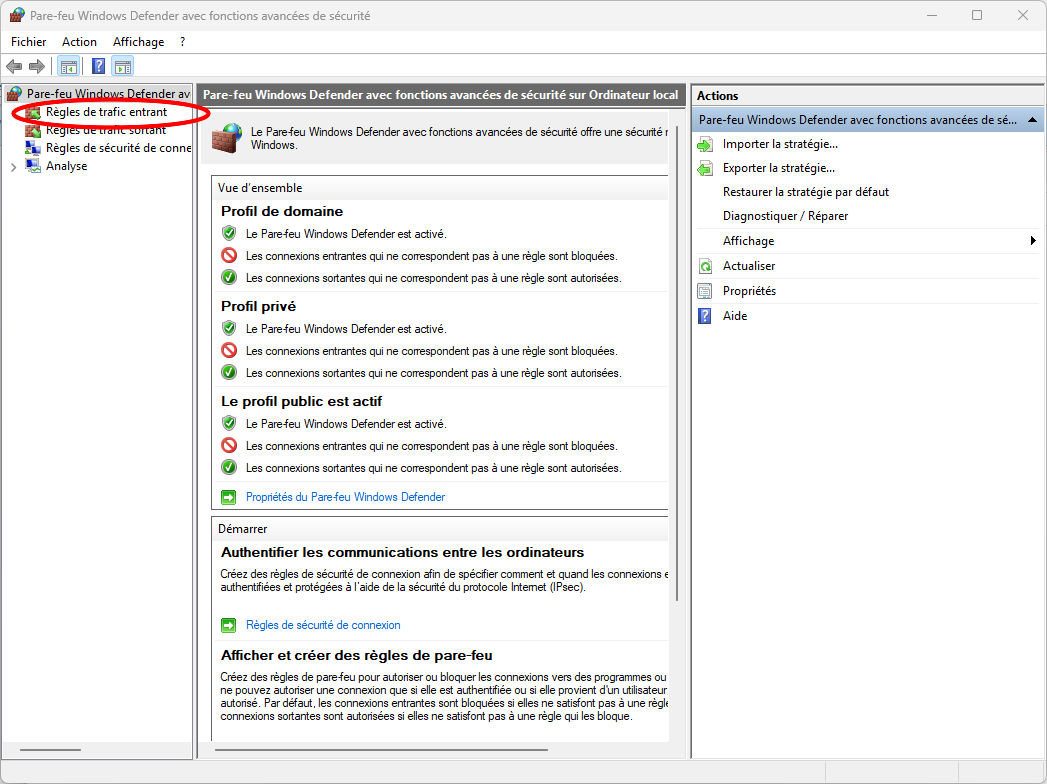The width and height of the screenshot is (1047, 784).
Task: Toggle the console tree show/hide toolbar icon
Action: [69, 67]
